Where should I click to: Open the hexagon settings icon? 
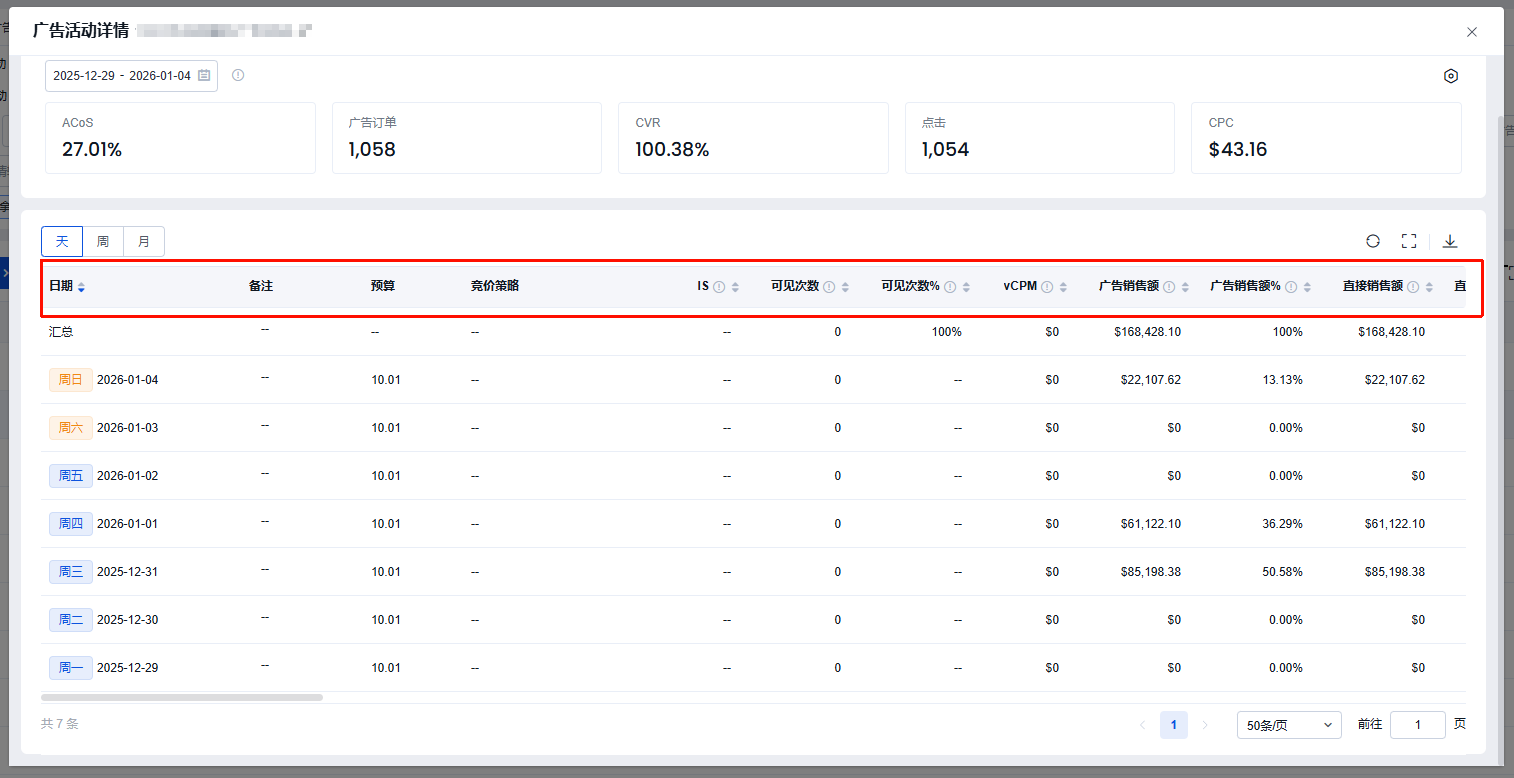pyautogui.click(x=1451, y=76)
